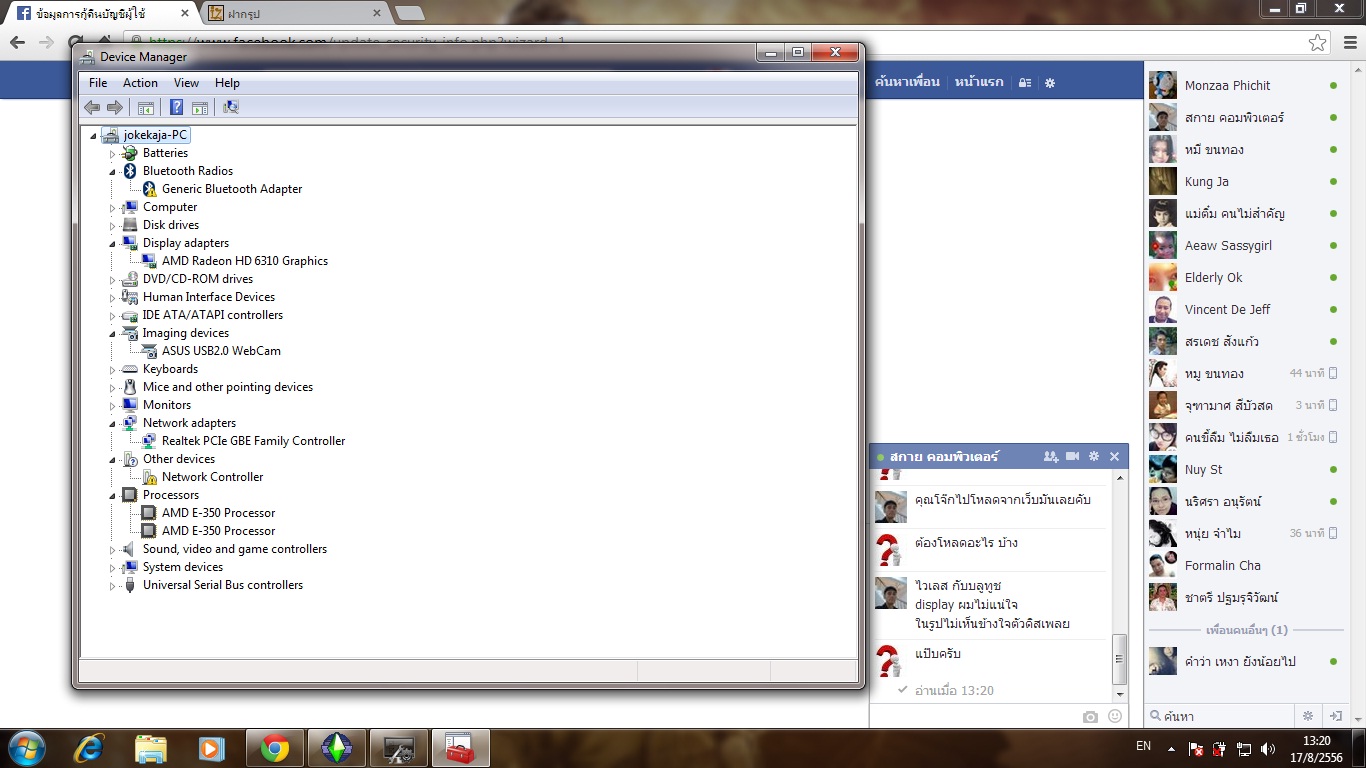Image resolution: width=1366 pixels, height=768 pixels.
Task: Open the View menu in Device Manager
Action: tap(186, 83)
